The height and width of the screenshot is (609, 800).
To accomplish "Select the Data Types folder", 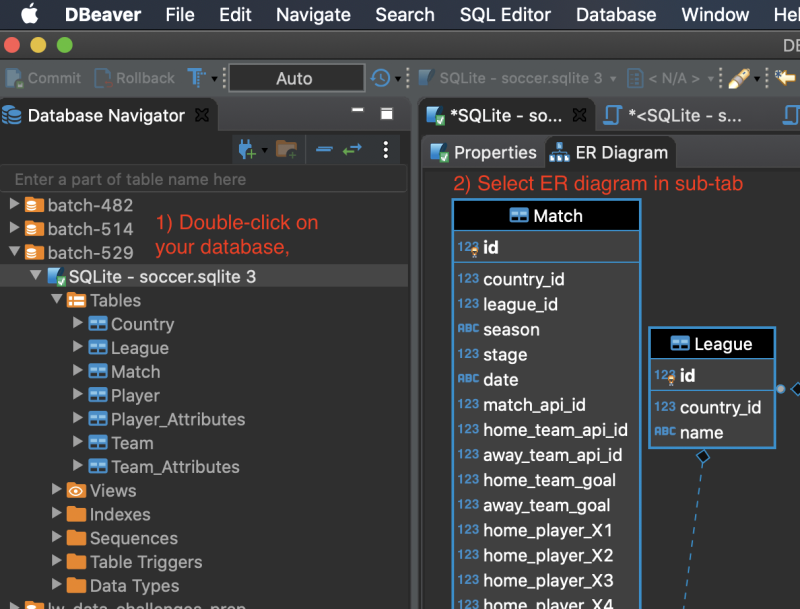I will [134, 586].
